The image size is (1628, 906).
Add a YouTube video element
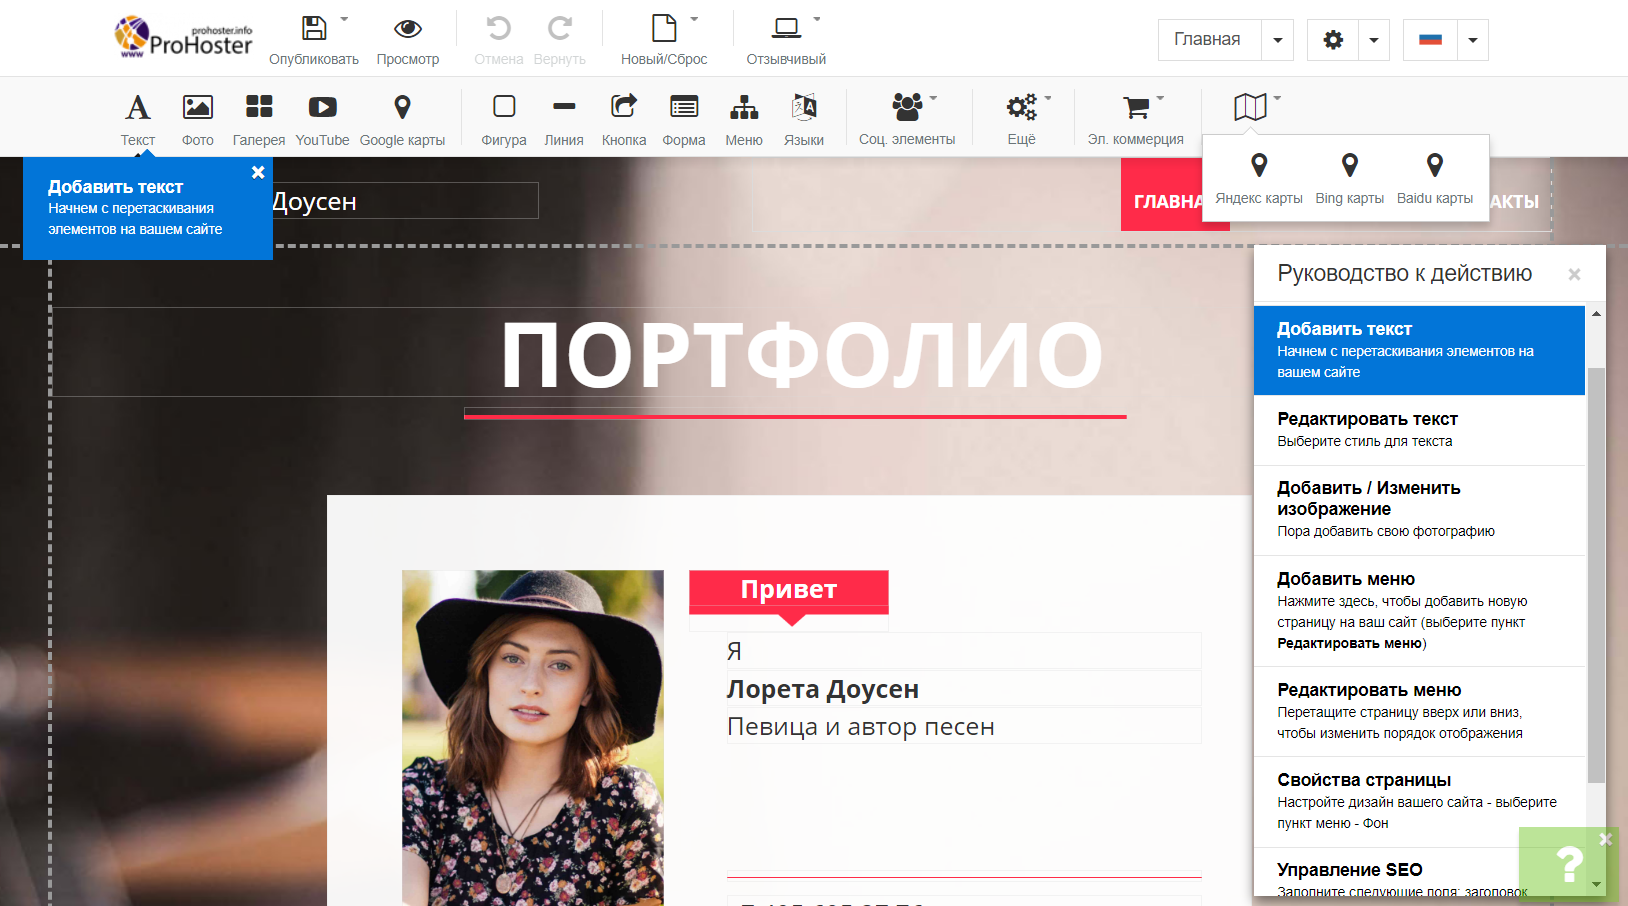point(322,108)
